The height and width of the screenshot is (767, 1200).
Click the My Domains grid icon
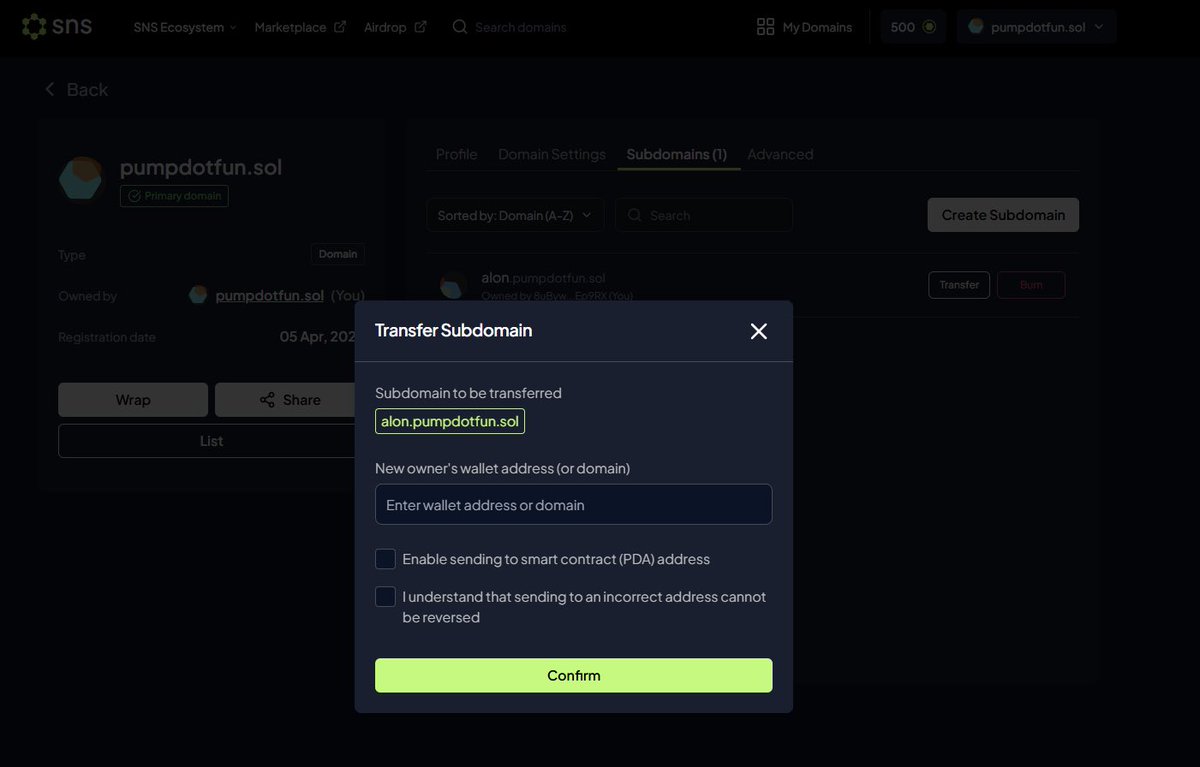[x=765, y=27]
